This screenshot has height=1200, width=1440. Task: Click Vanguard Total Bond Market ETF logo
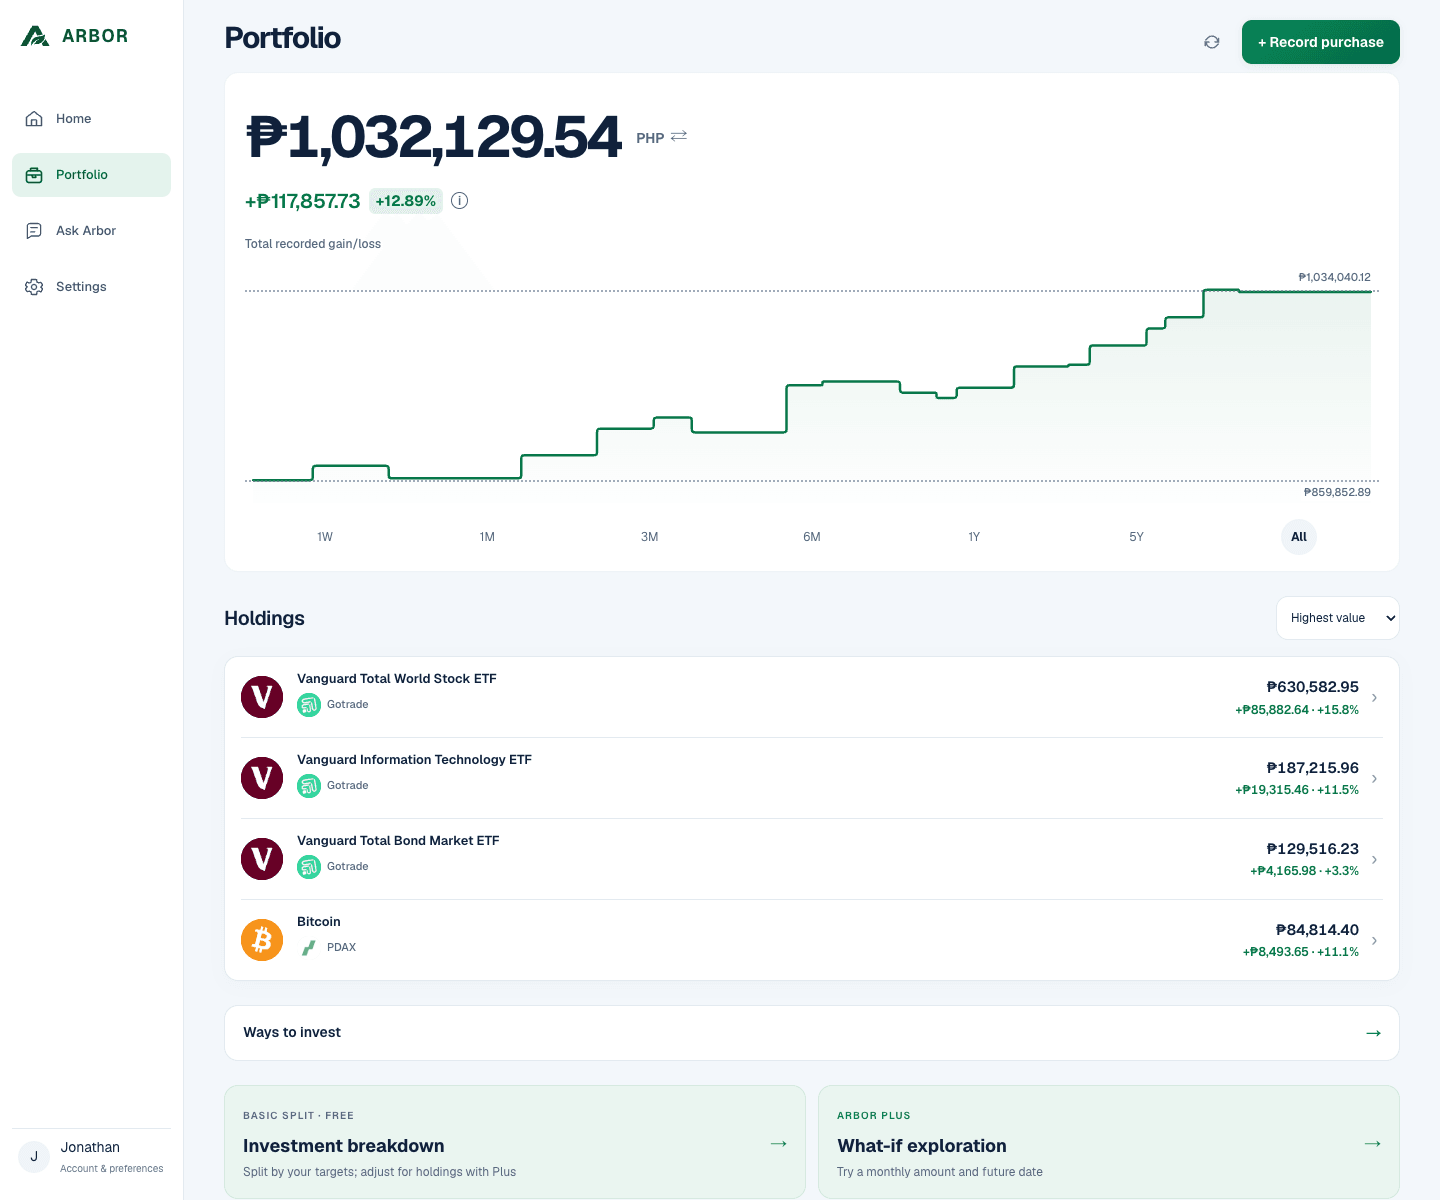pos(262,859)
